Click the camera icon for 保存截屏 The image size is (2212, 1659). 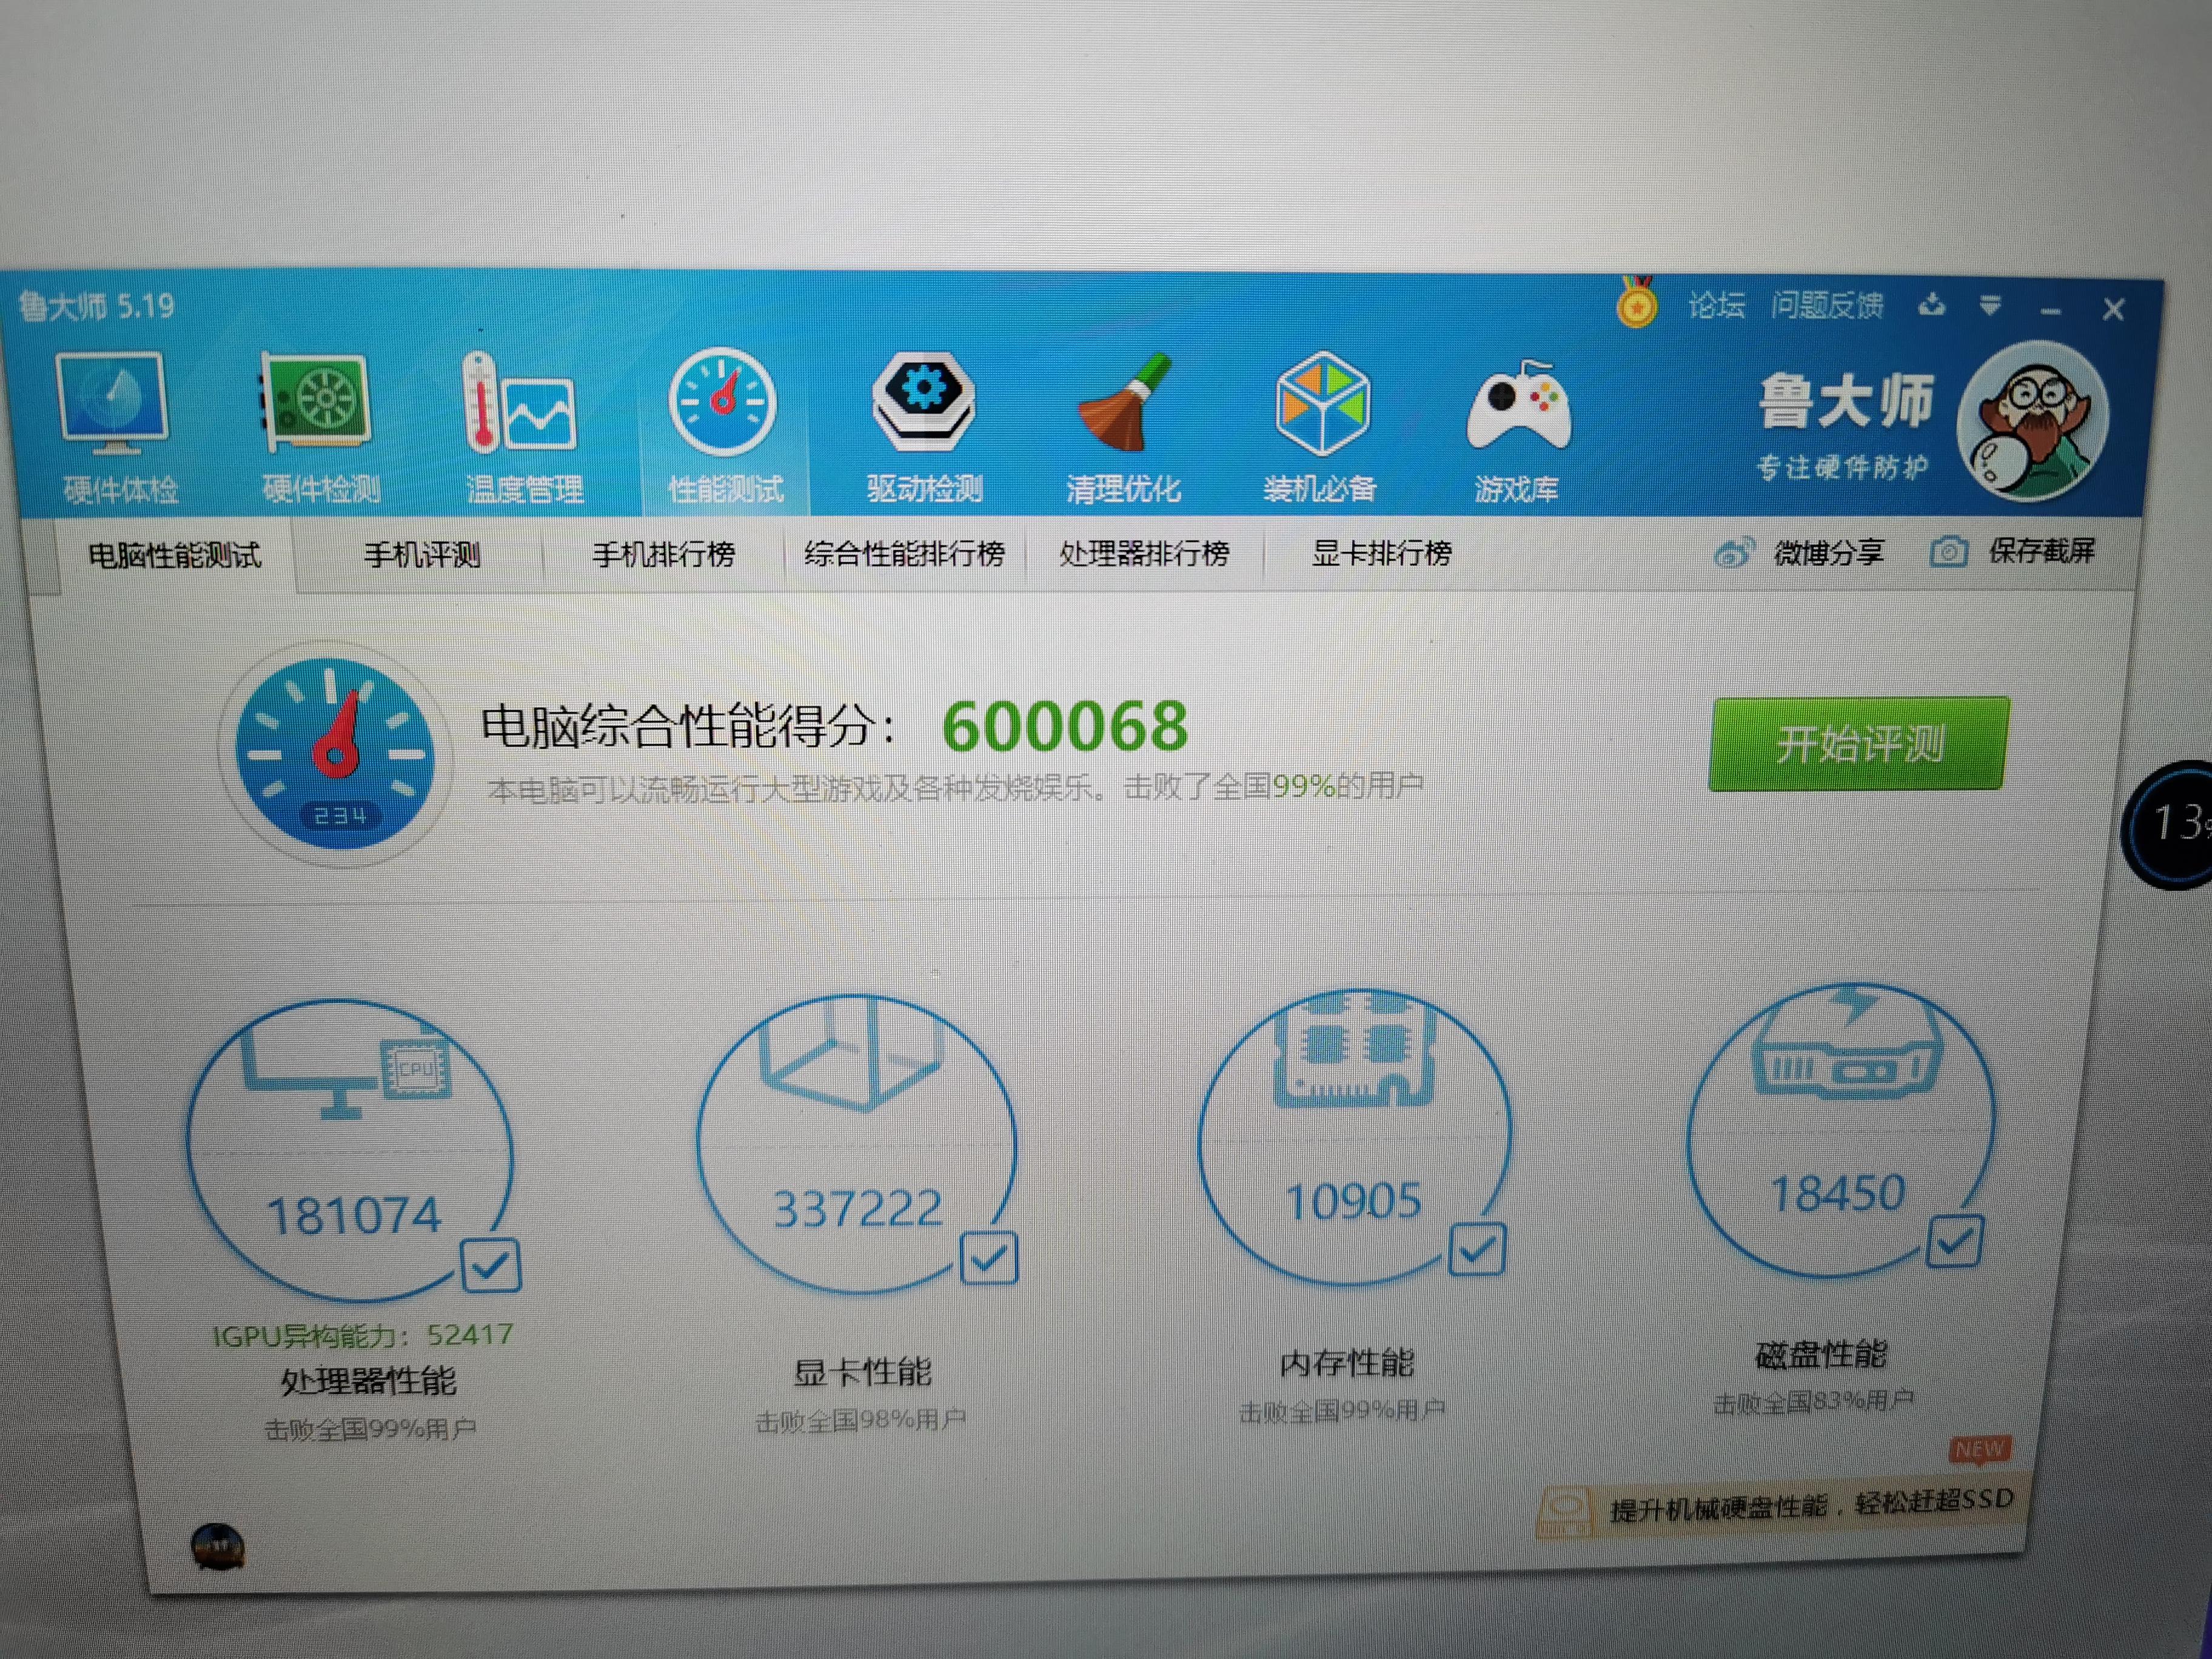coord(1948,551)
